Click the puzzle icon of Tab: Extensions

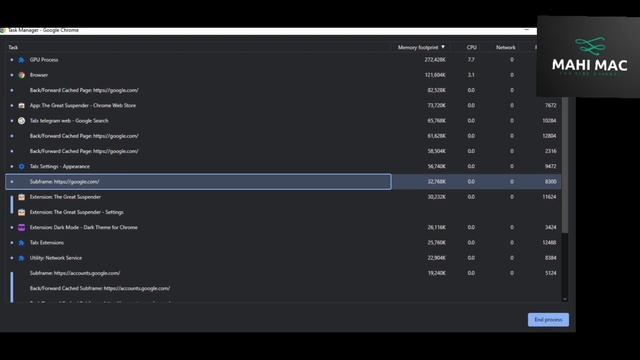point(22,243)
